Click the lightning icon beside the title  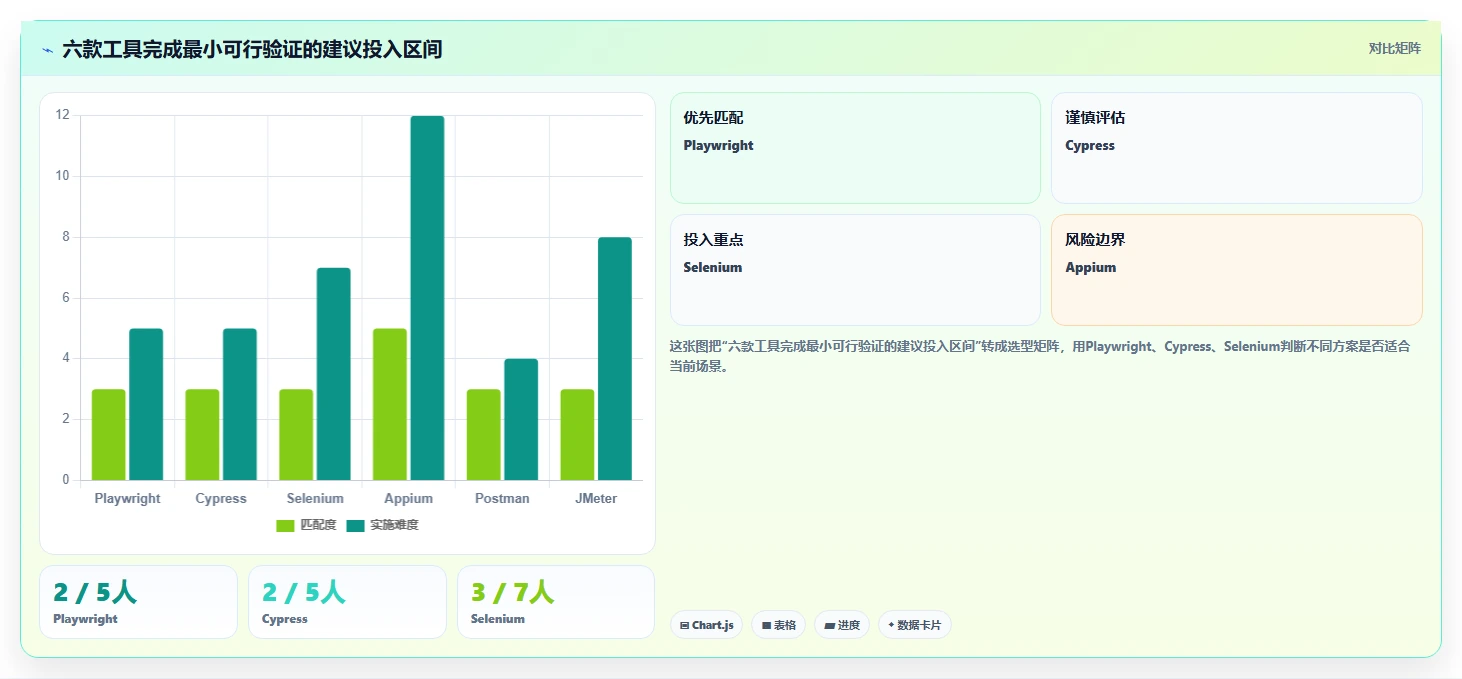point(47,50)
